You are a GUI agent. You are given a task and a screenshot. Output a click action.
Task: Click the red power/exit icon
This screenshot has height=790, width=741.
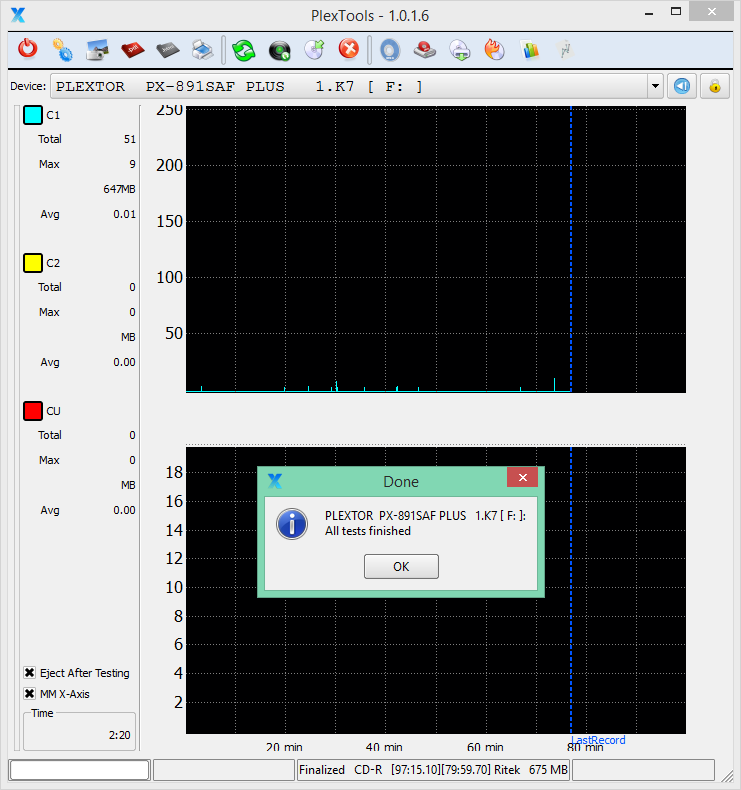28,50
